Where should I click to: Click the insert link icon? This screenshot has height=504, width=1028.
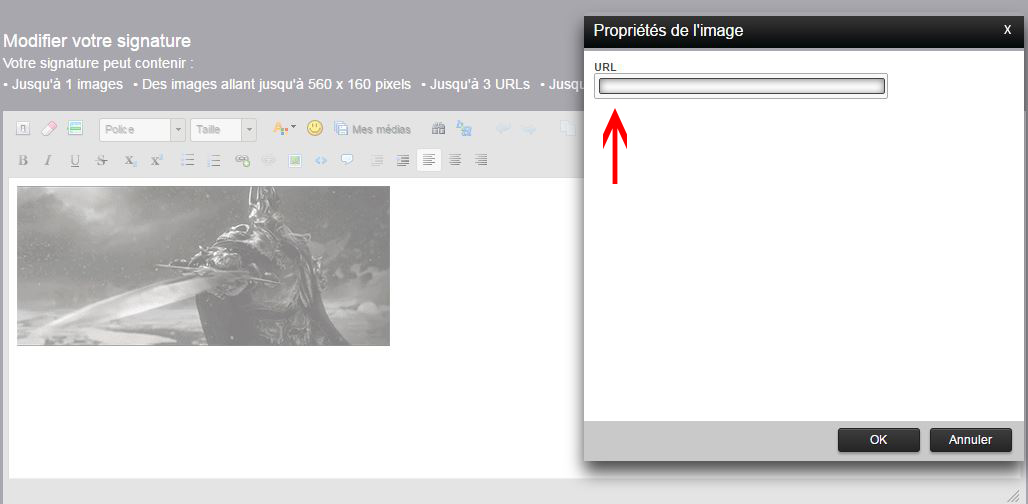[243, 160]
